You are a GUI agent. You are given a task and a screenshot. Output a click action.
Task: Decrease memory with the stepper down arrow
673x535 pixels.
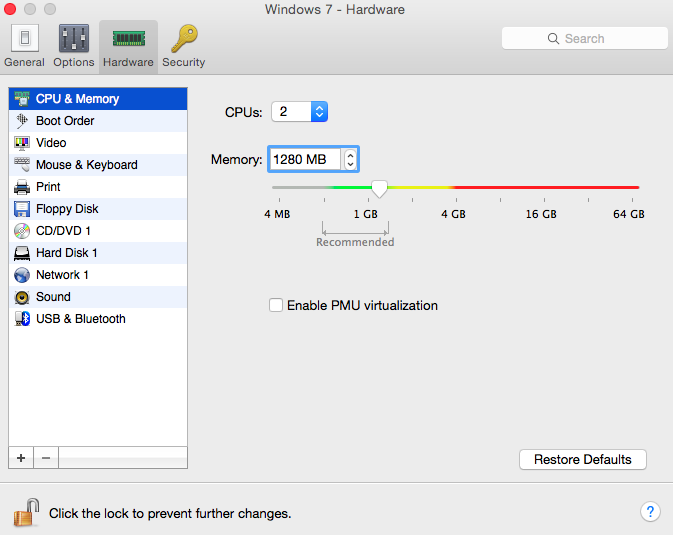click(x=350, y=164)
